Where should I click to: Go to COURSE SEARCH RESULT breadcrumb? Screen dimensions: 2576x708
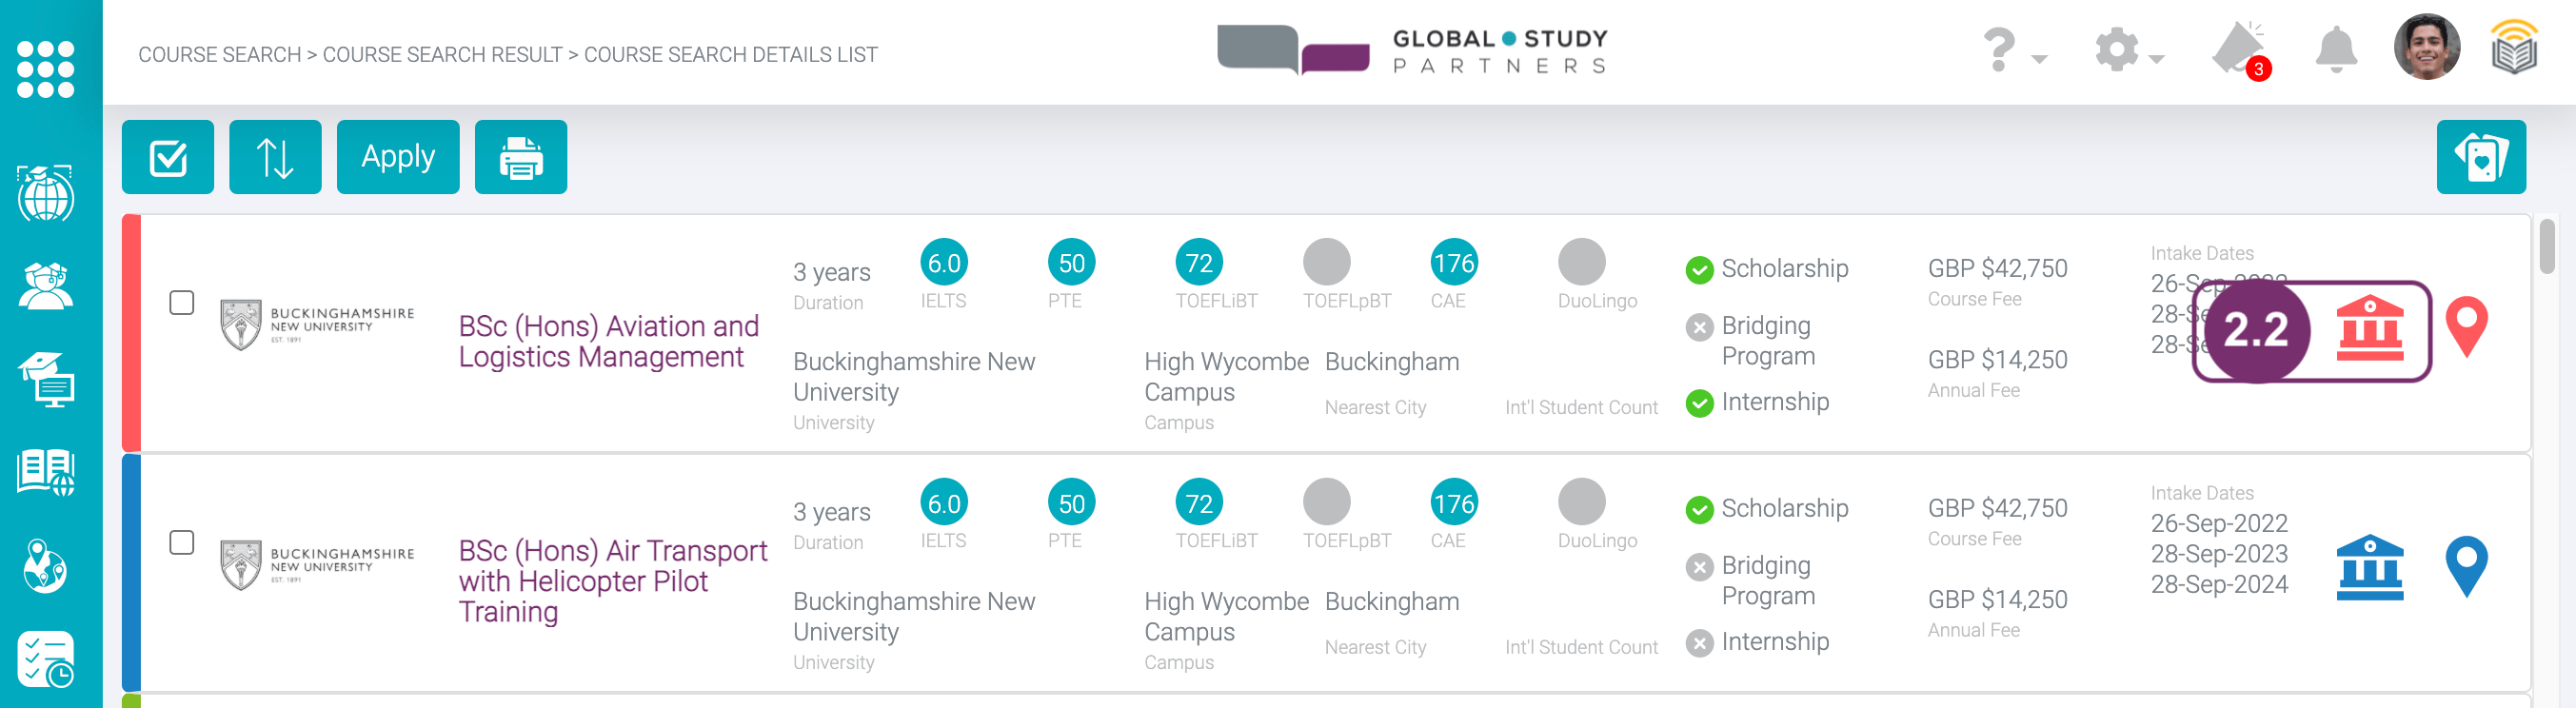[x=442, y=55]
